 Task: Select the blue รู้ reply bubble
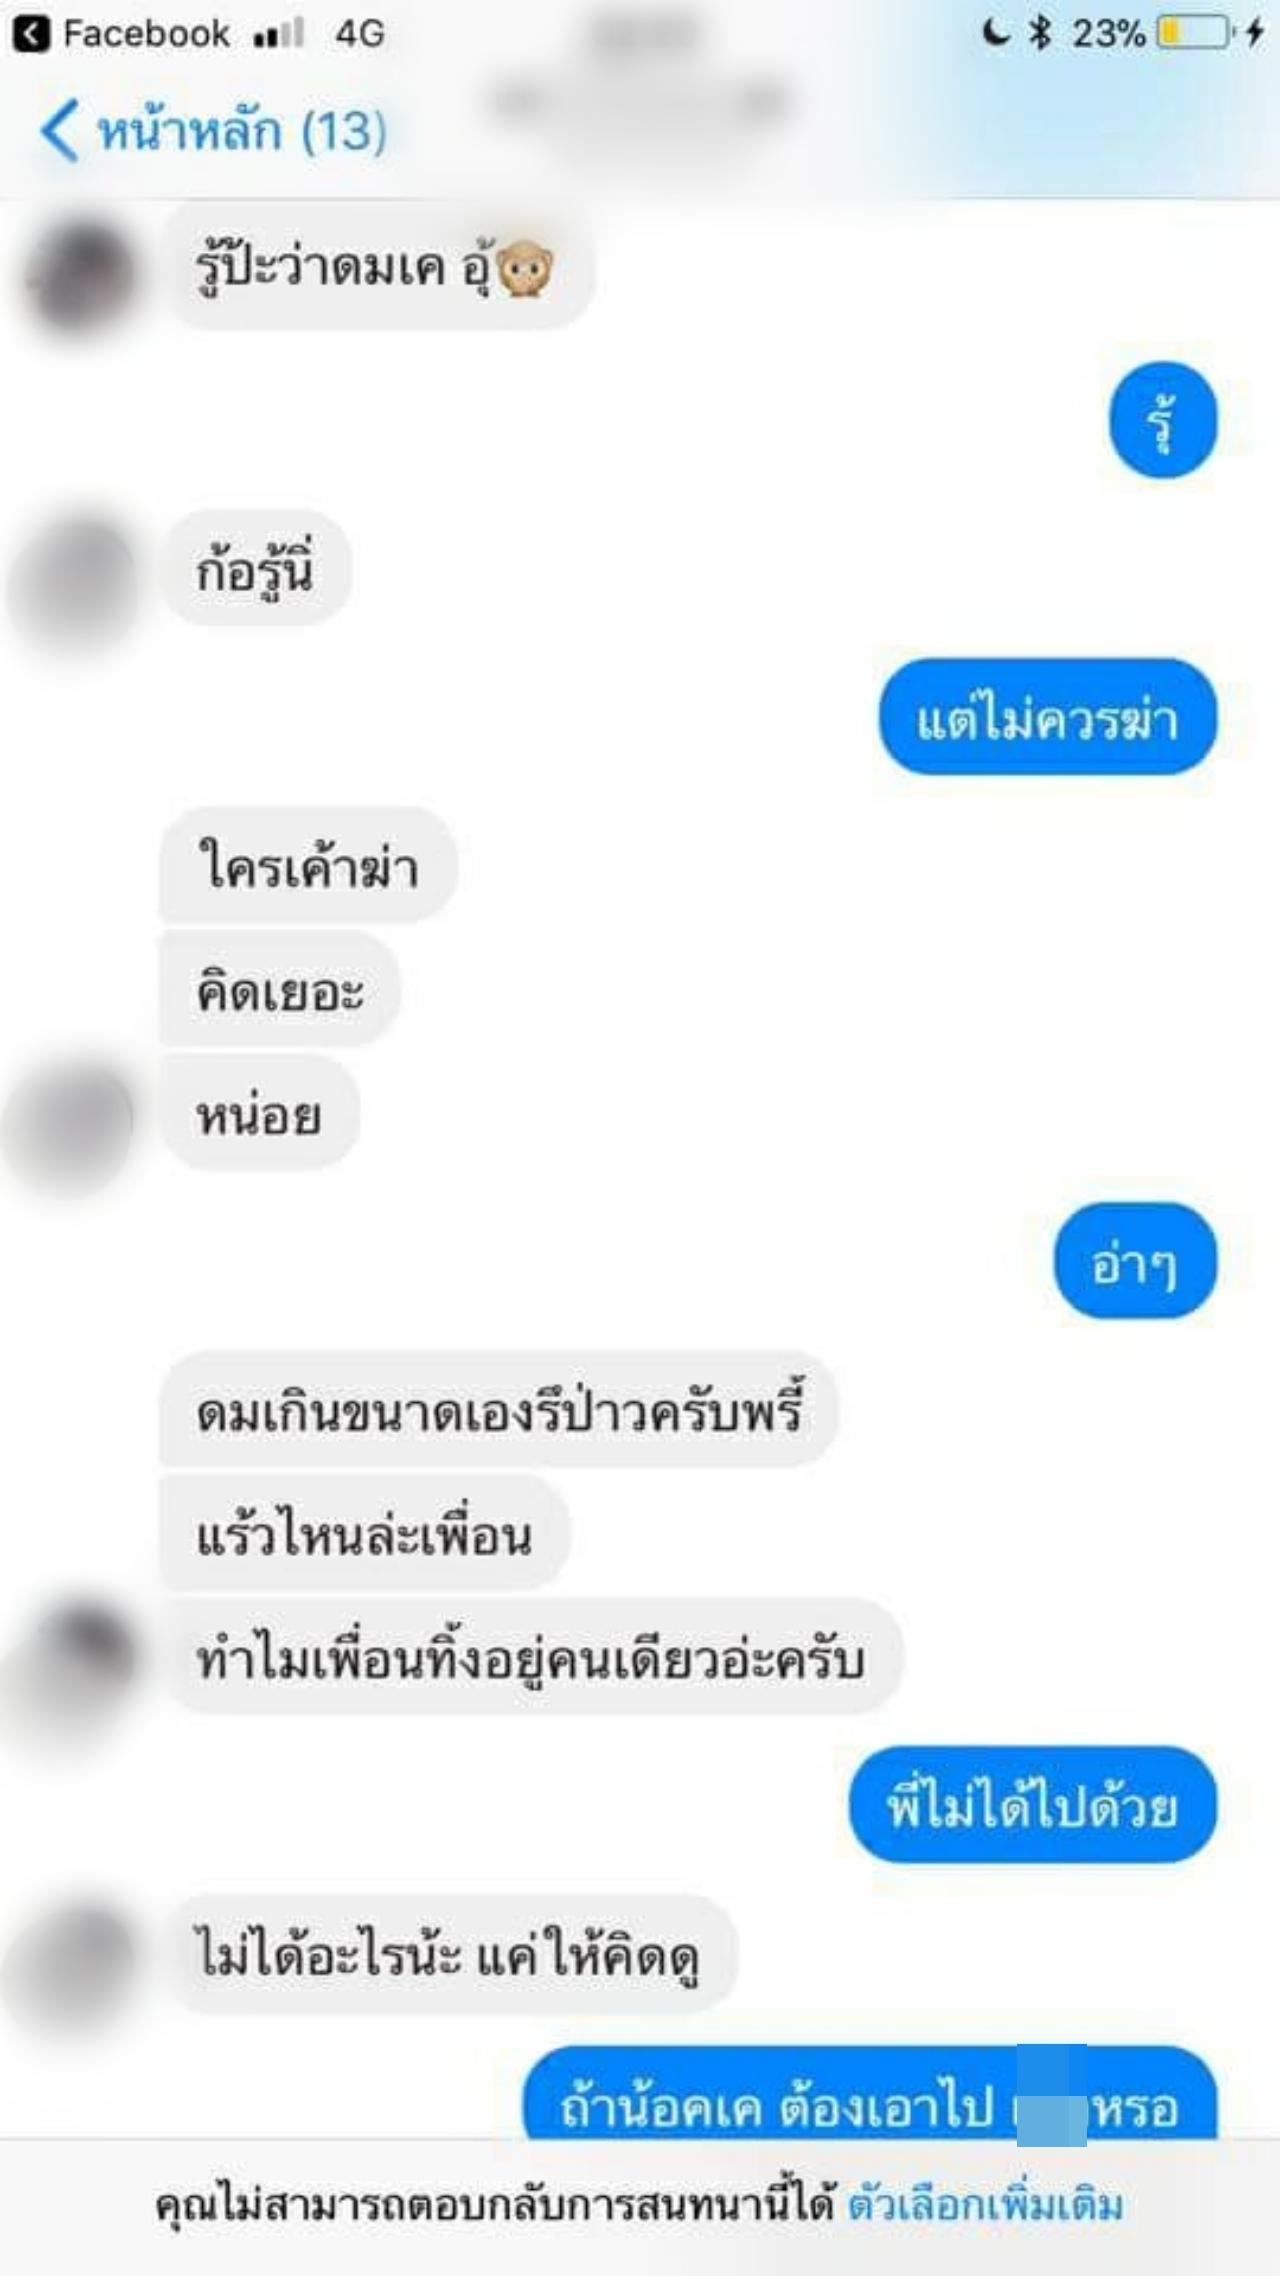[x=1163, y=420]
